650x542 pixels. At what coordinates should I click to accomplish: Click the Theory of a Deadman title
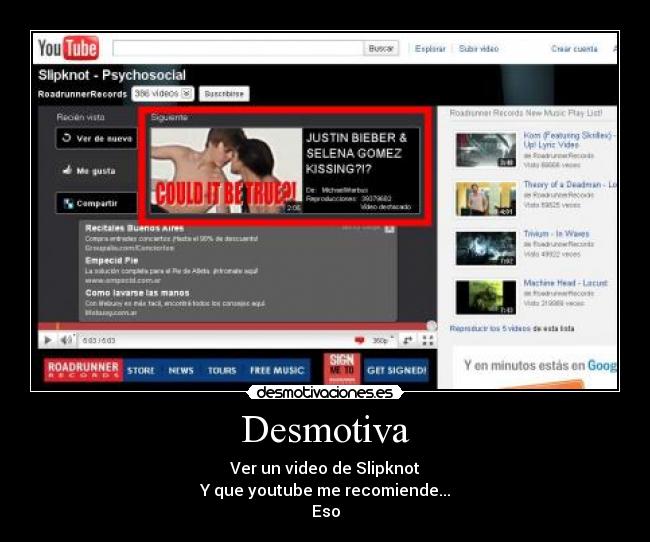(x=570, y=185)
